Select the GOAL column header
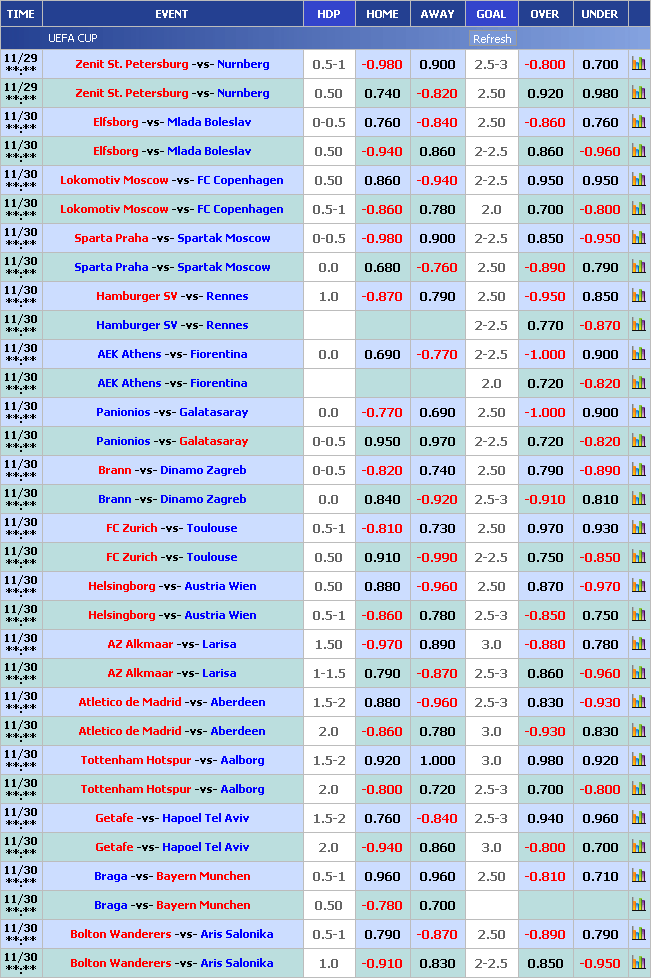 [491, 14]
